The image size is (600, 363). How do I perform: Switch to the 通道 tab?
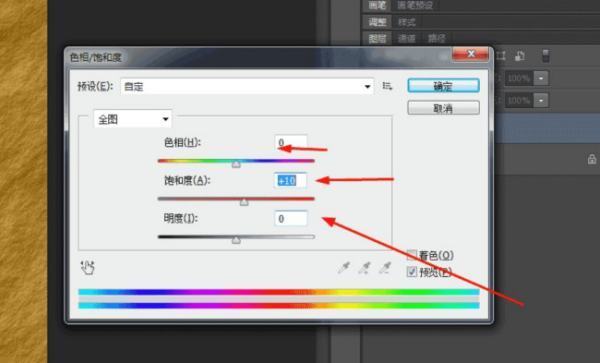(x=406, y=38)
